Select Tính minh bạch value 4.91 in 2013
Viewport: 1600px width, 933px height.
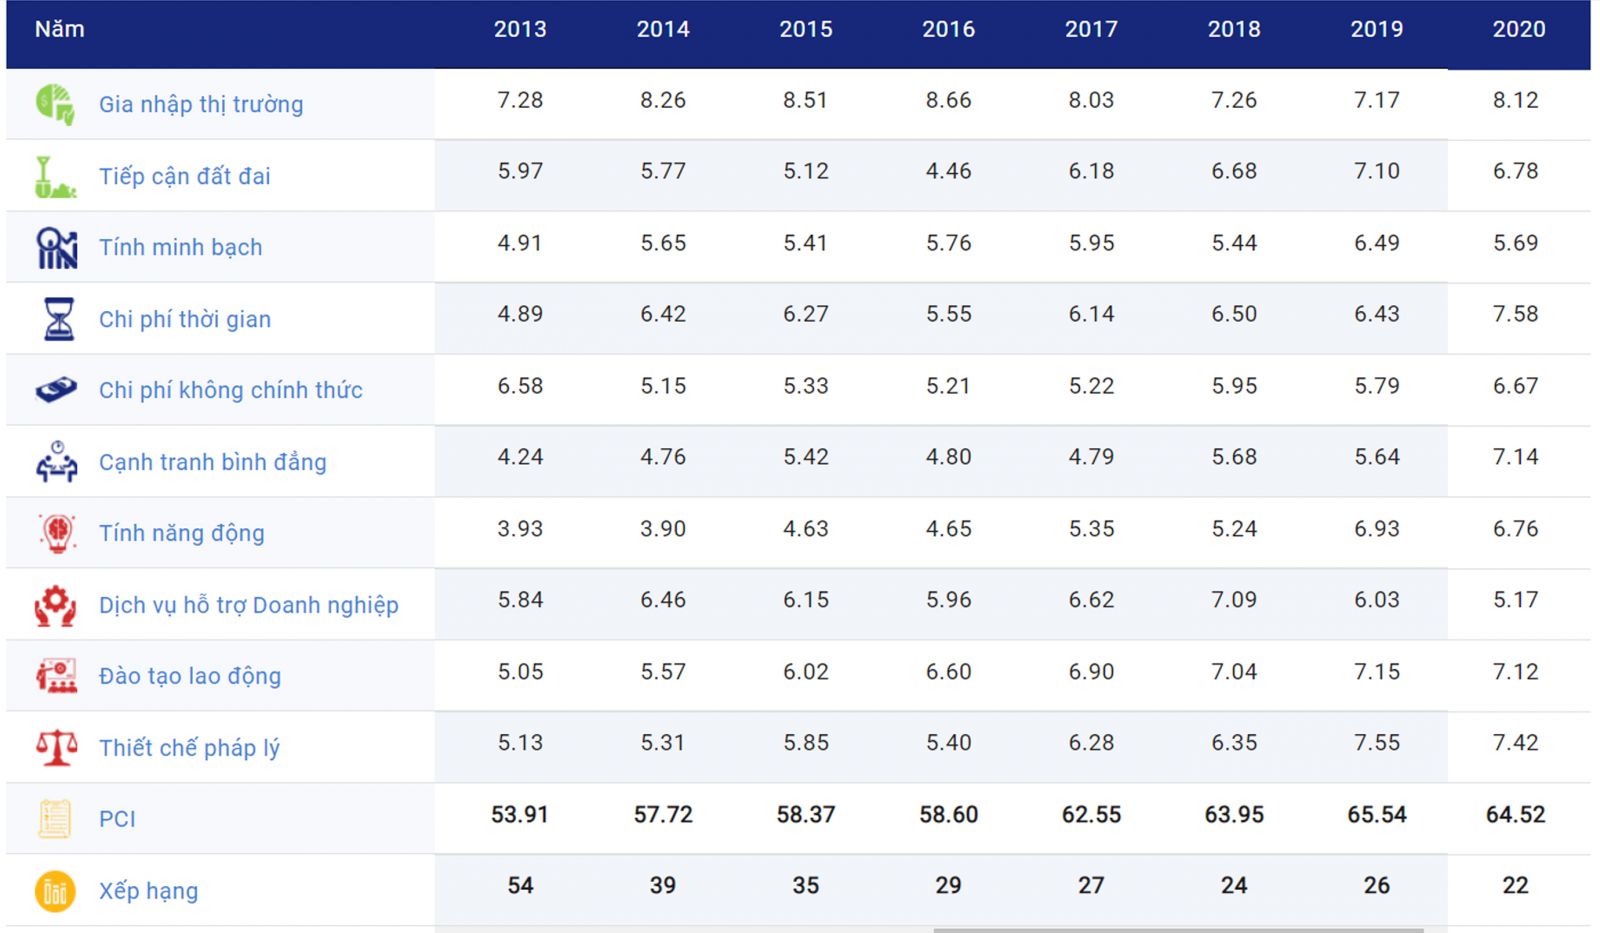click(520, 243)
